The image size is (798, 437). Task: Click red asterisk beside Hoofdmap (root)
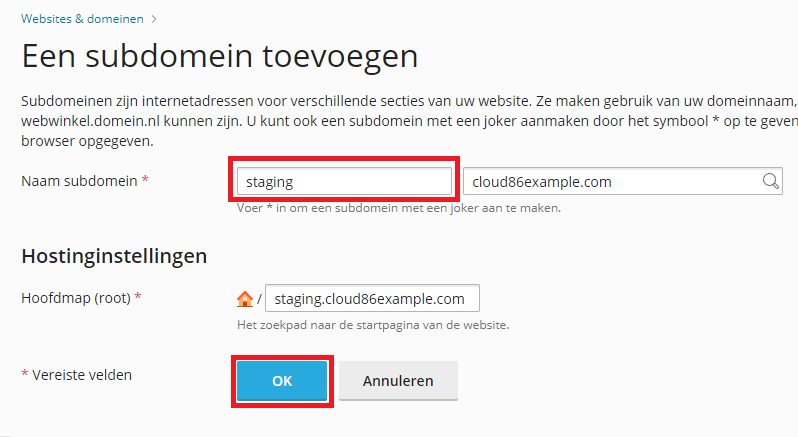click(137, 296)
